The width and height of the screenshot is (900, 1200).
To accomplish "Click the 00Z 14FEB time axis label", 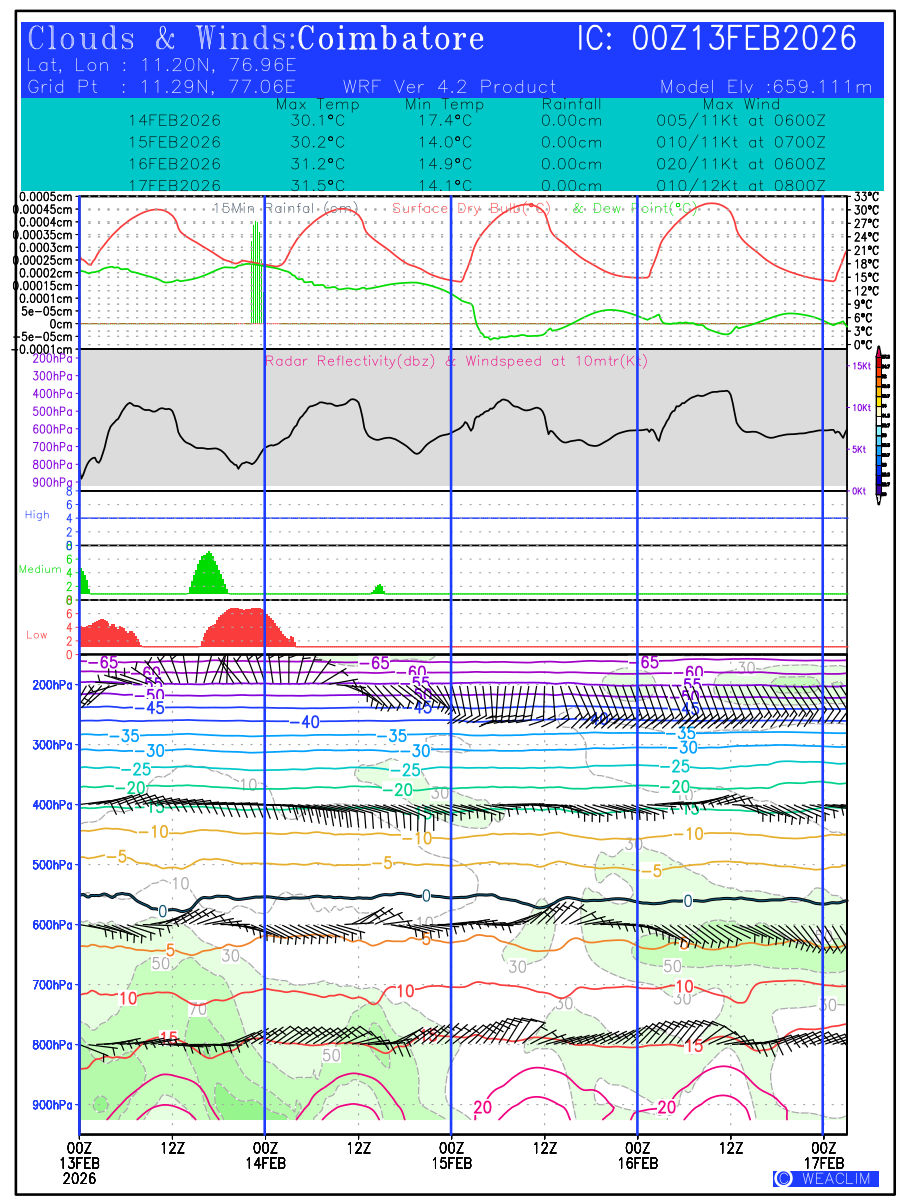I will (x=265, y=1154).
